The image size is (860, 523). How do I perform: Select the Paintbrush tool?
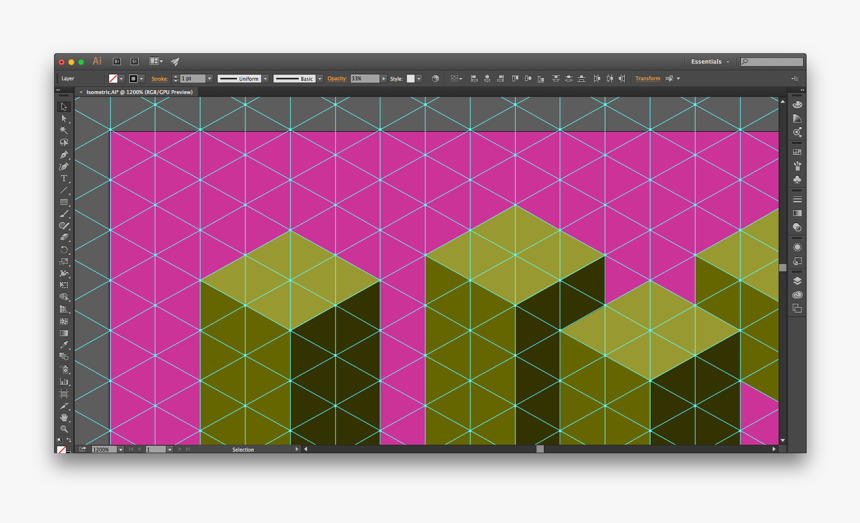(x=64, y=214)
